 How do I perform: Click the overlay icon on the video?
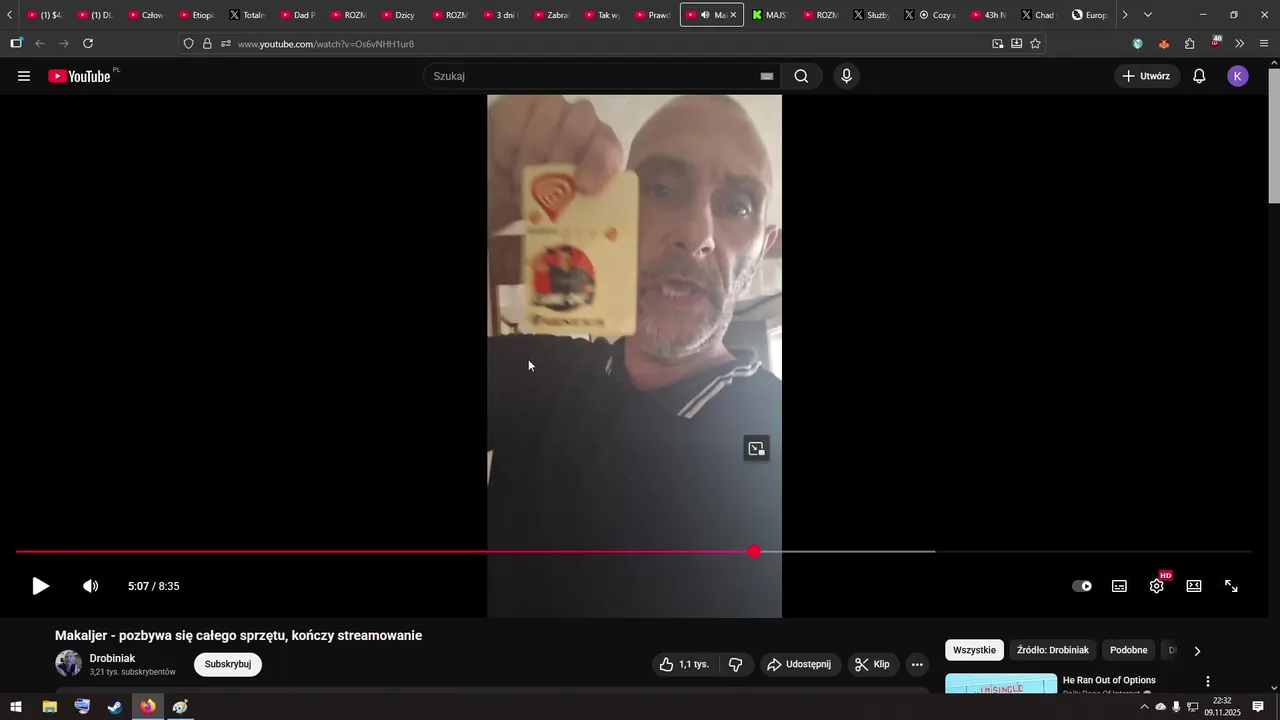756,449
